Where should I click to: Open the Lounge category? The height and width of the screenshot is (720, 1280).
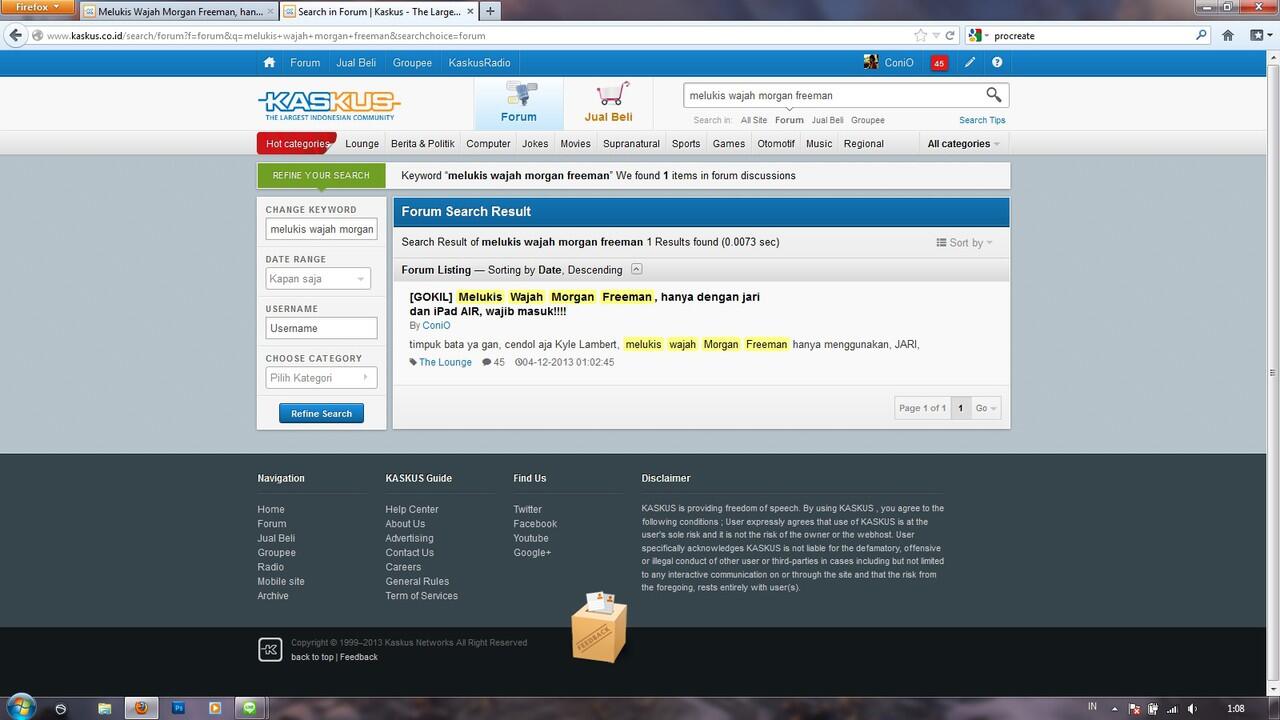tap(362, 143)
